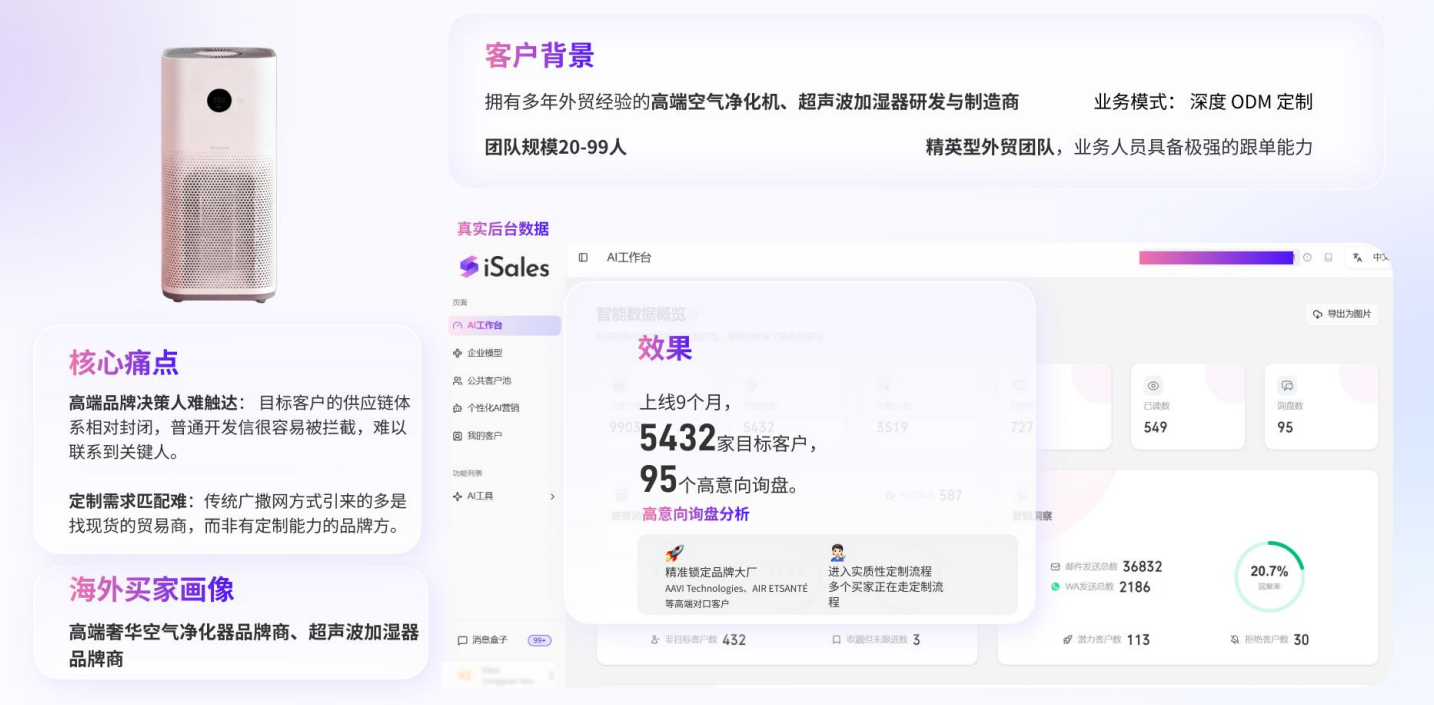Screen dimensions: 1434x705
Task: Click the AI工具 sparkle icon
Action: pos(458,496)
